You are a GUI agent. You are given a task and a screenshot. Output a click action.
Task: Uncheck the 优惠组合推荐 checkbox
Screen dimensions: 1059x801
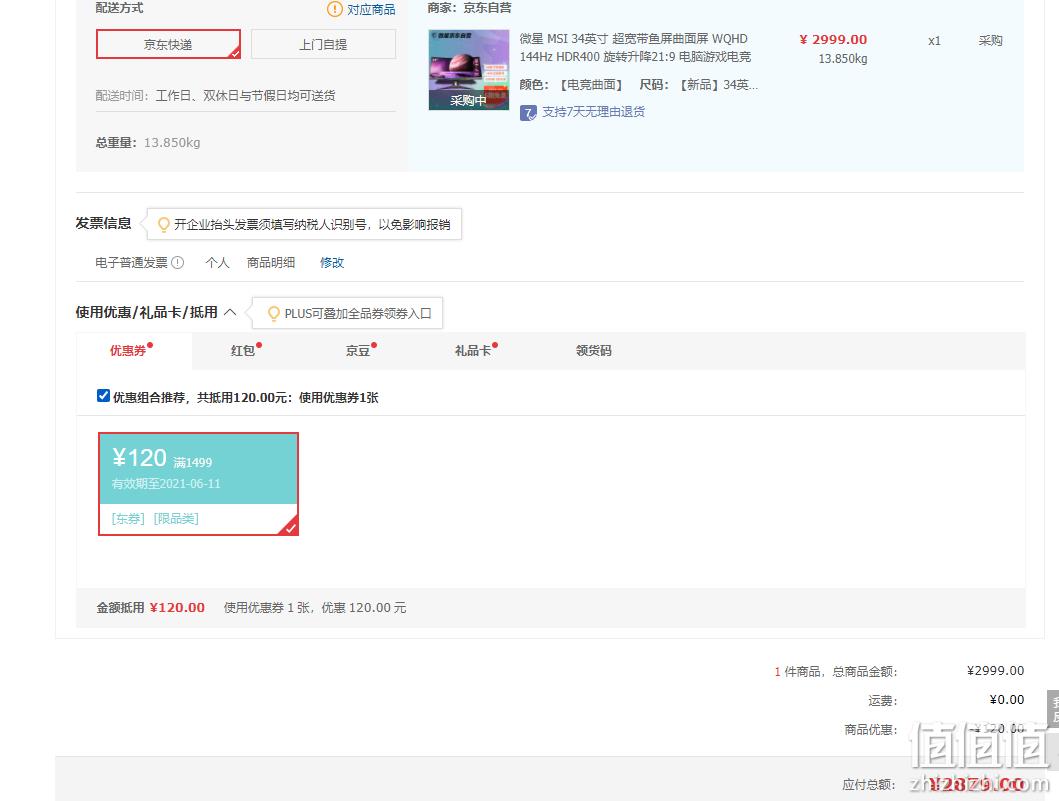103,396
